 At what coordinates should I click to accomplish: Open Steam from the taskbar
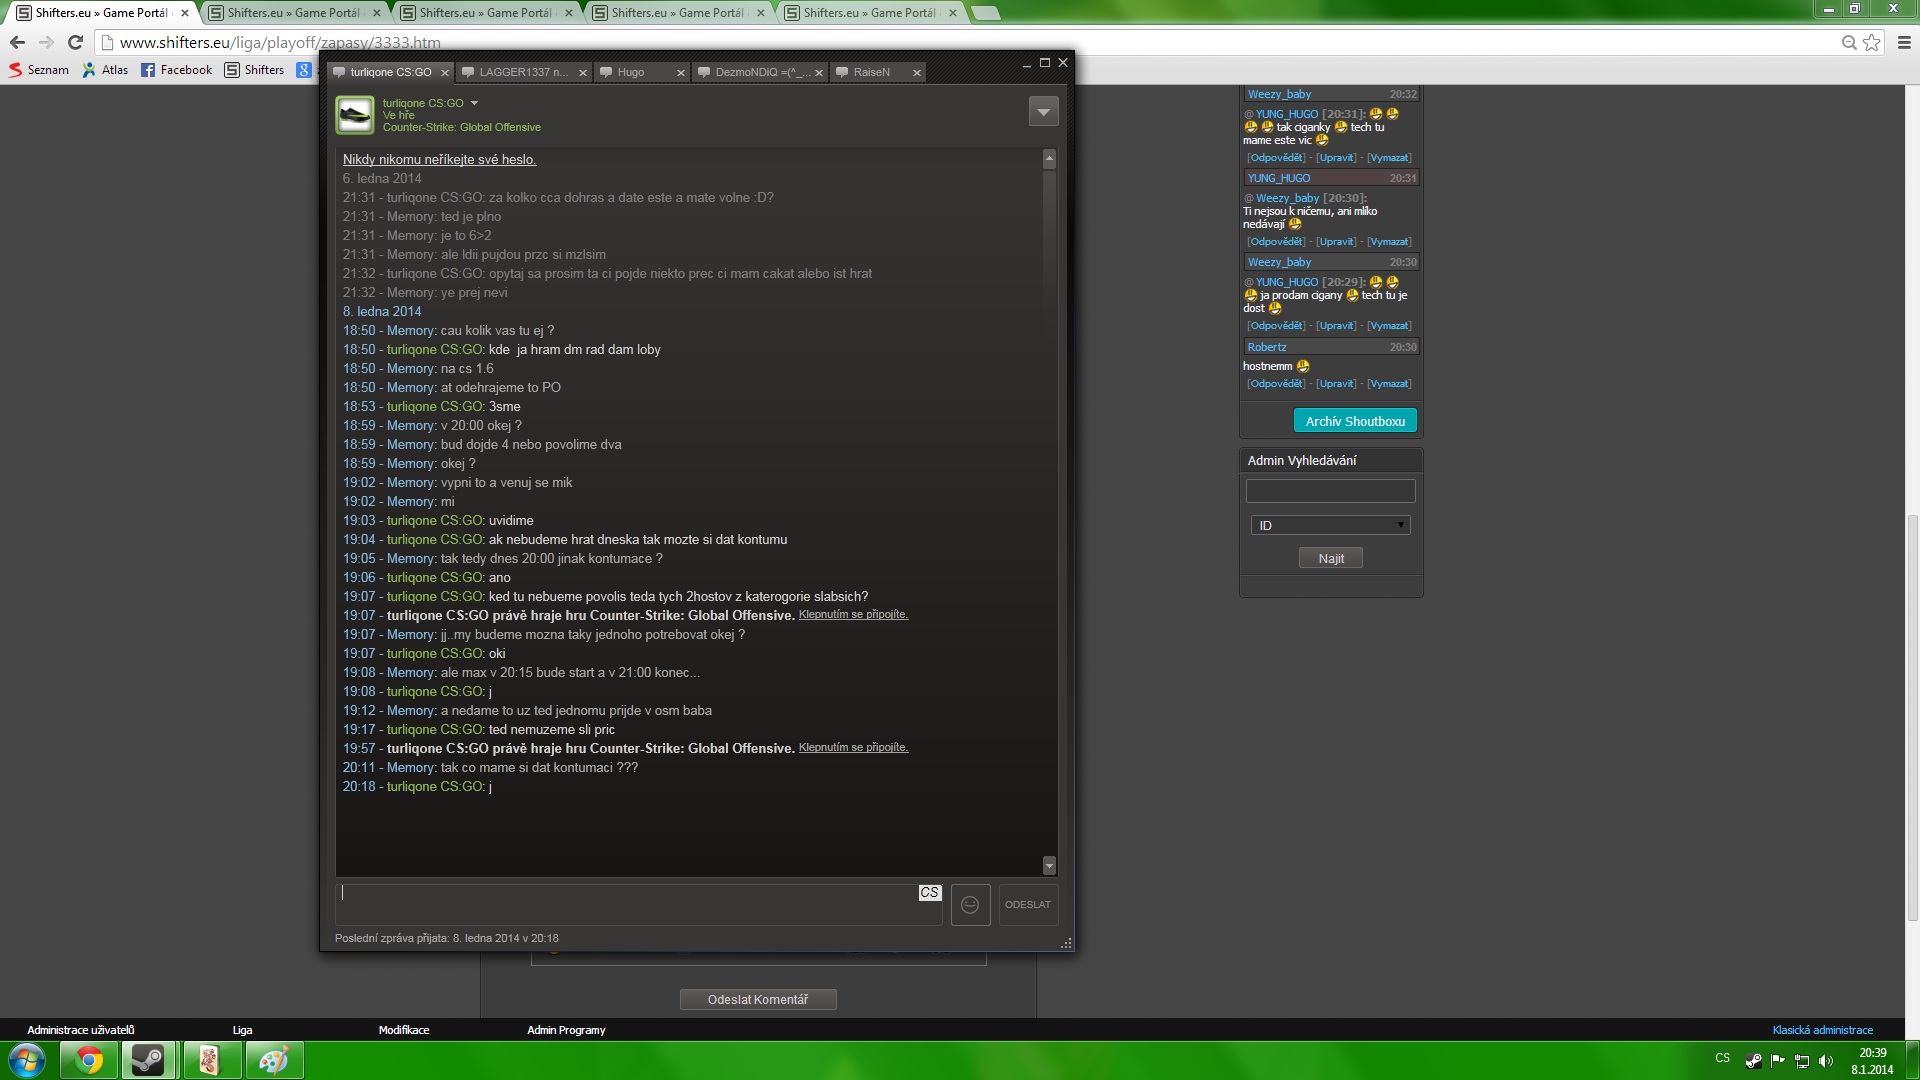(x=149, y=1060)
